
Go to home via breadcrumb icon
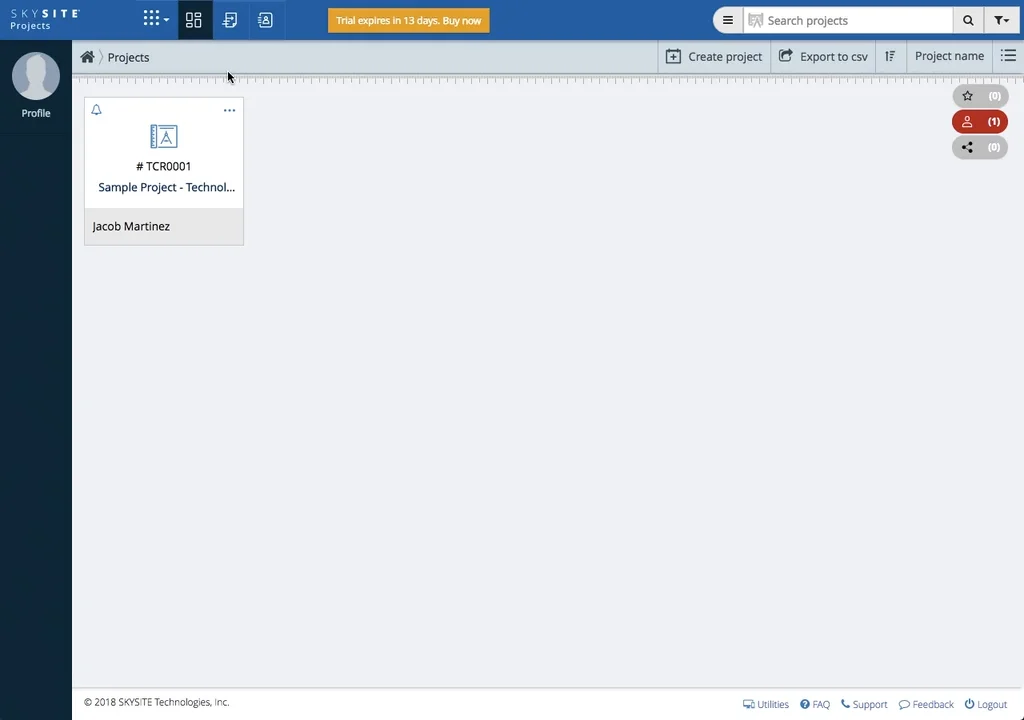88,57
